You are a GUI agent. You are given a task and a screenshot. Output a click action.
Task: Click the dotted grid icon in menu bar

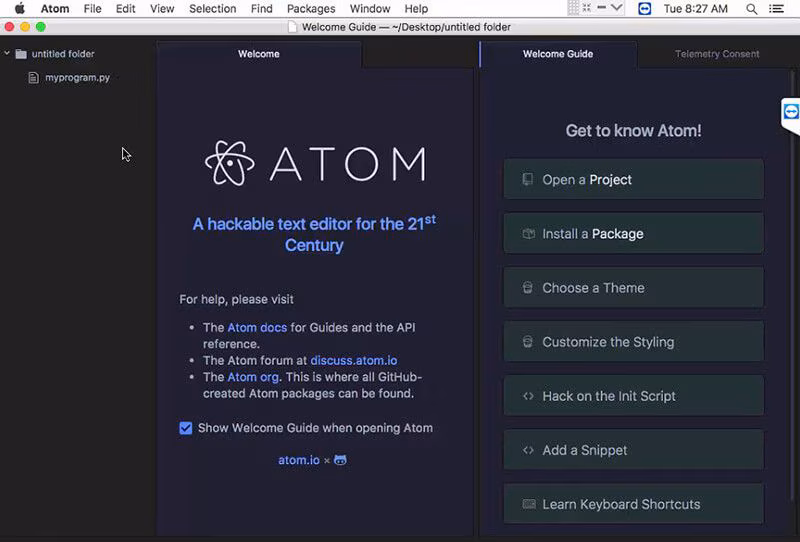point(573,8)
